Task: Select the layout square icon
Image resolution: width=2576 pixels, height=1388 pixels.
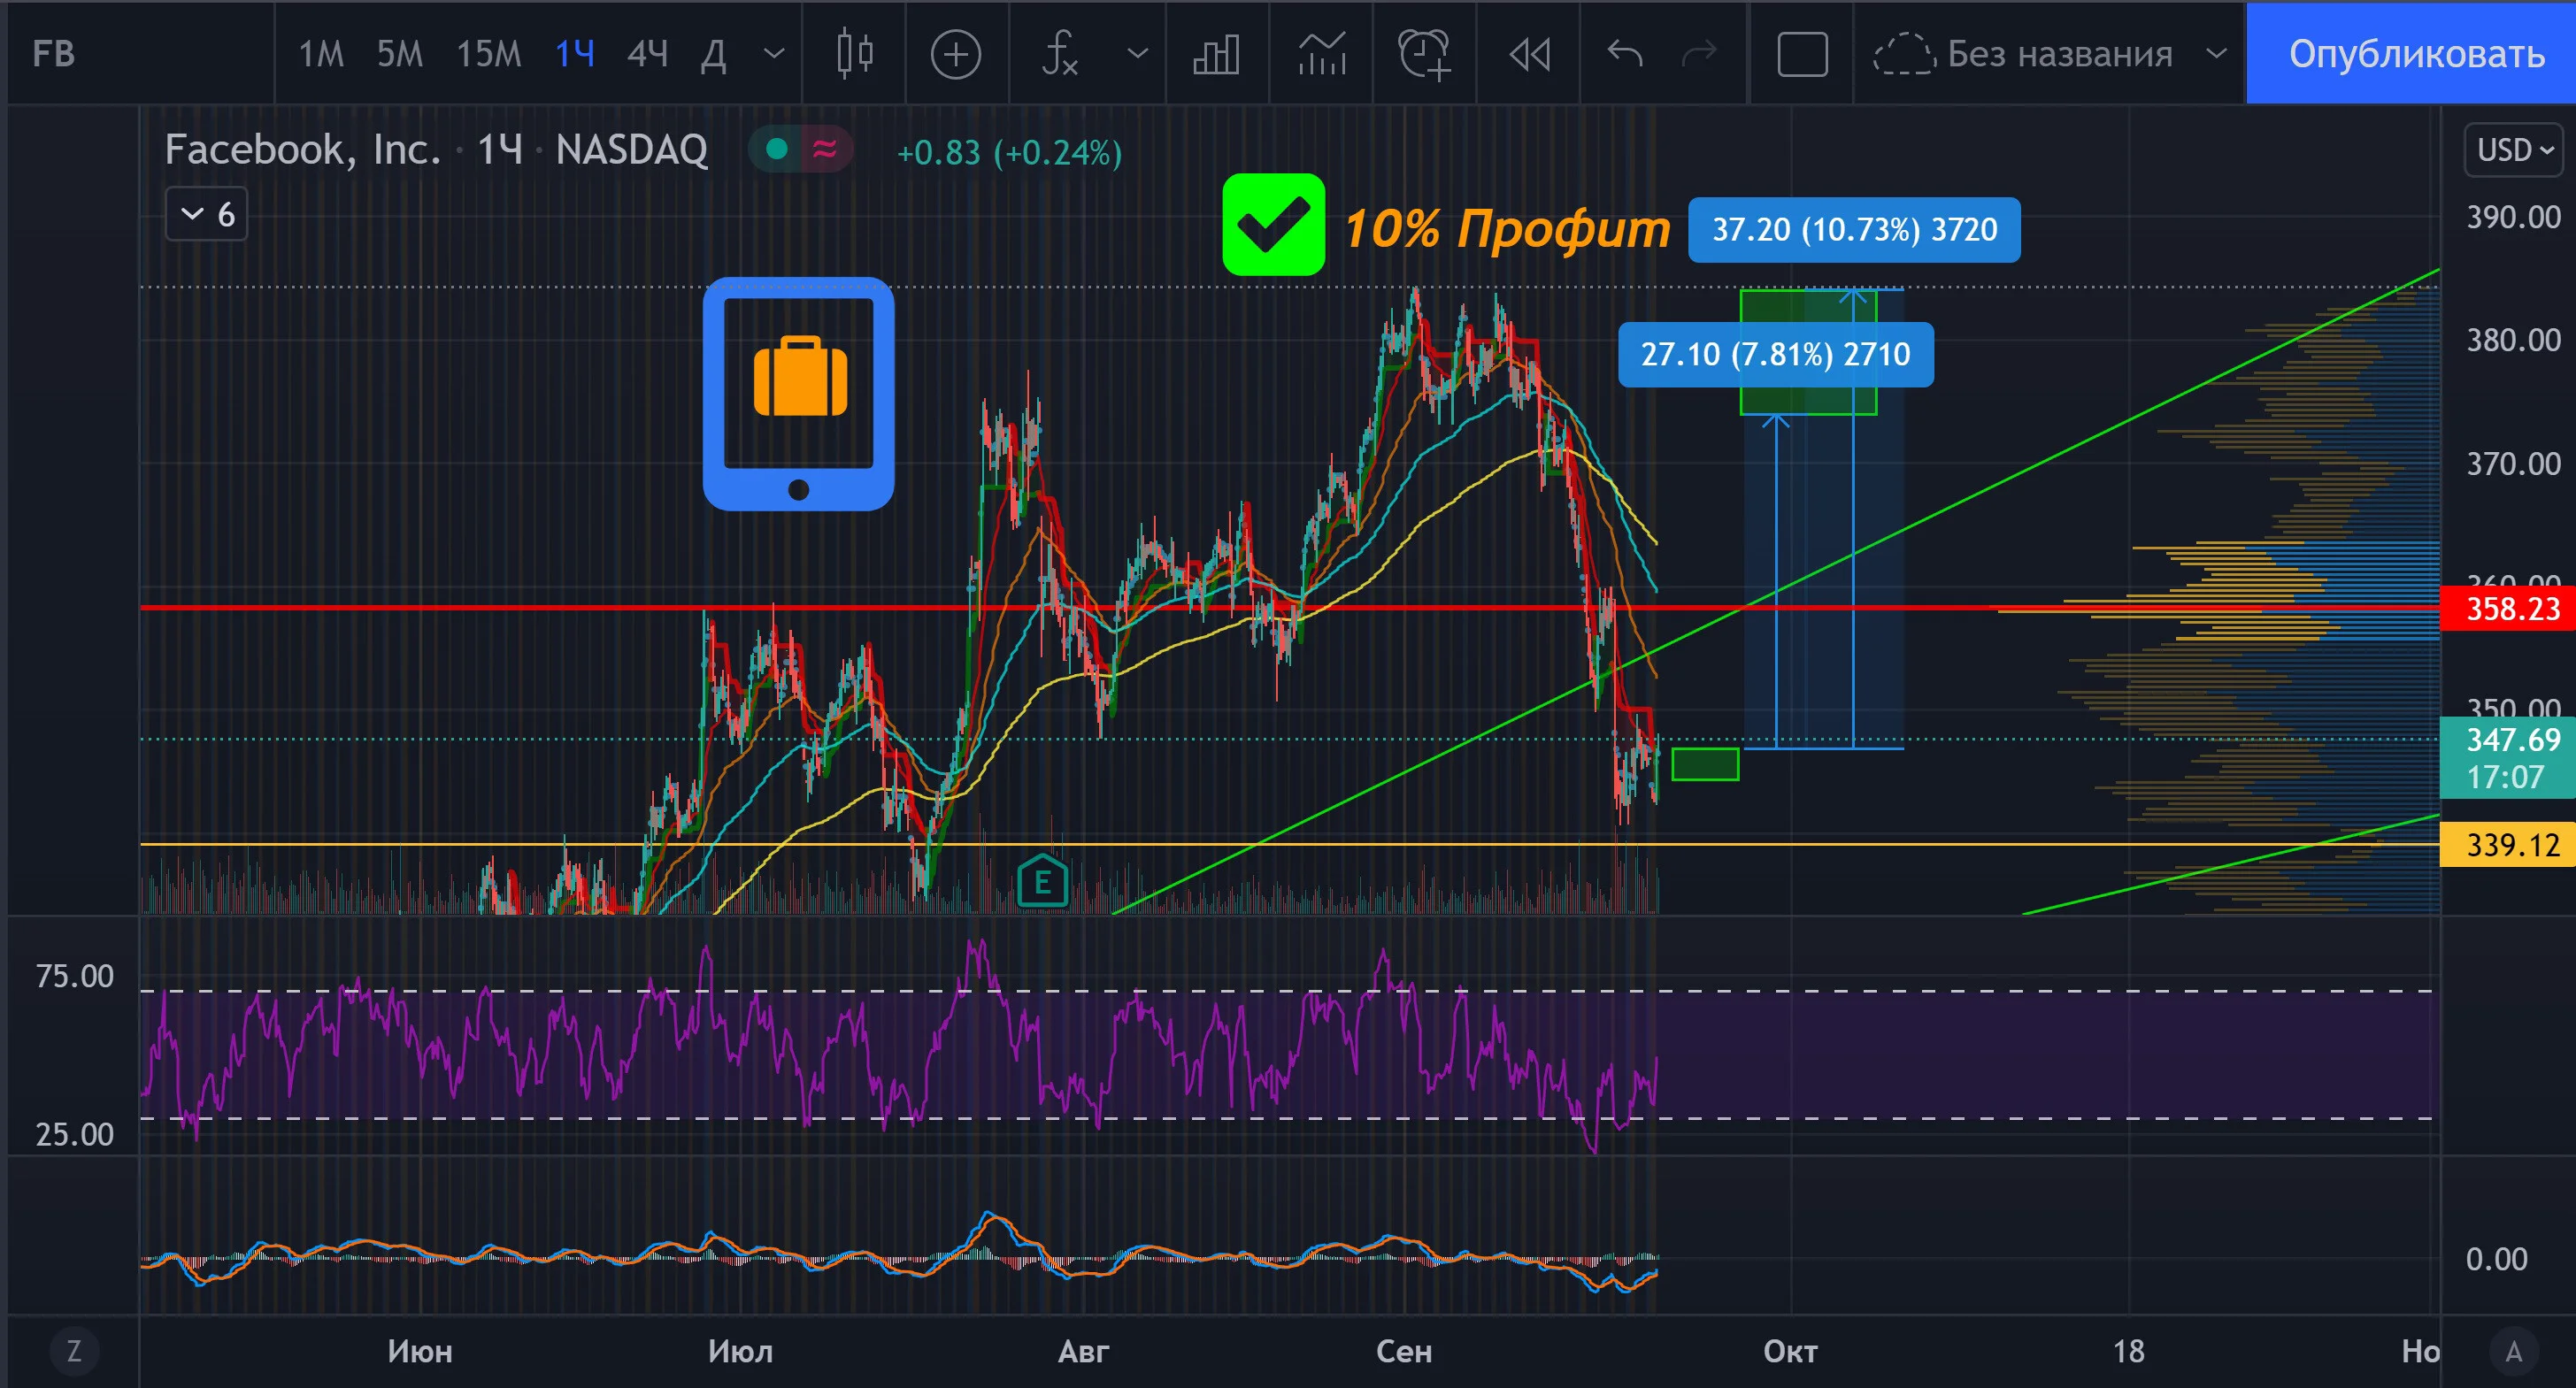Action: pyautogui.click(x=1802, y=54)
